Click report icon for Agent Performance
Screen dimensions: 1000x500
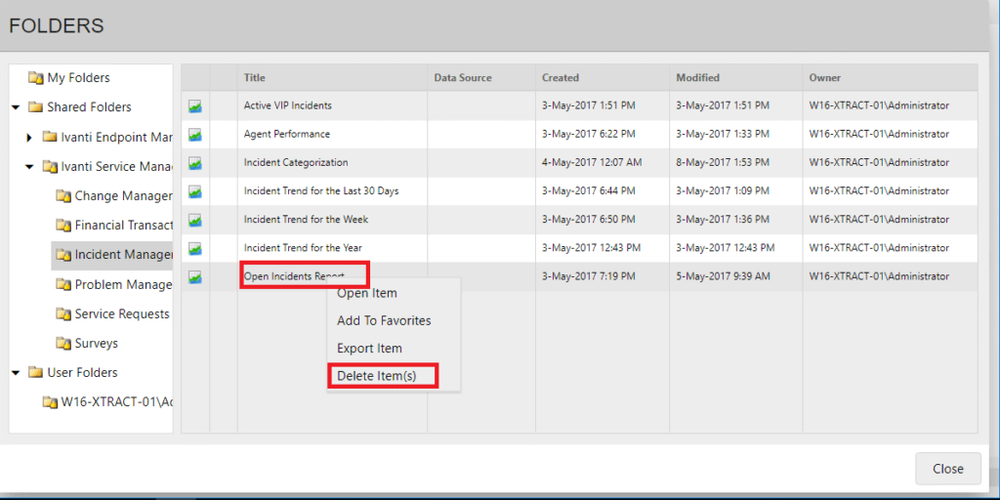coord(195,135)
